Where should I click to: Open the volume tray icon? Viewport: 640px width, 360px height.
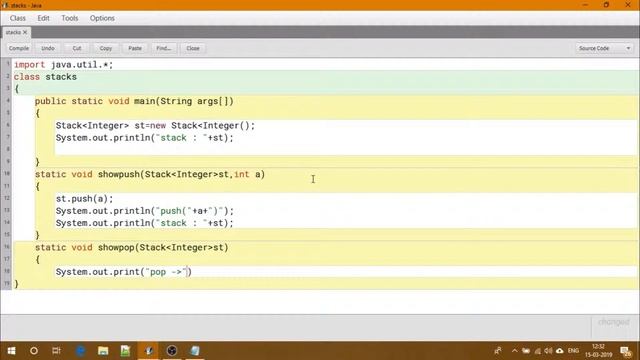548,351
